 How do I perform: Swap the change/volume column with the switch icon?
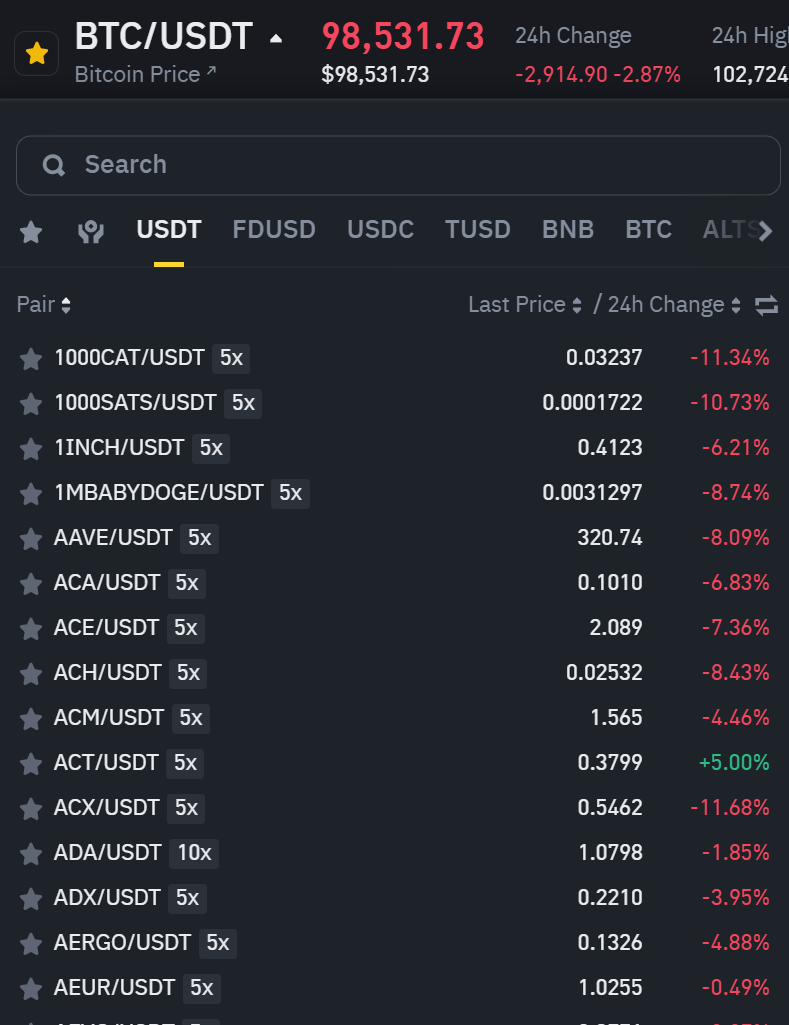pos(766,305)
